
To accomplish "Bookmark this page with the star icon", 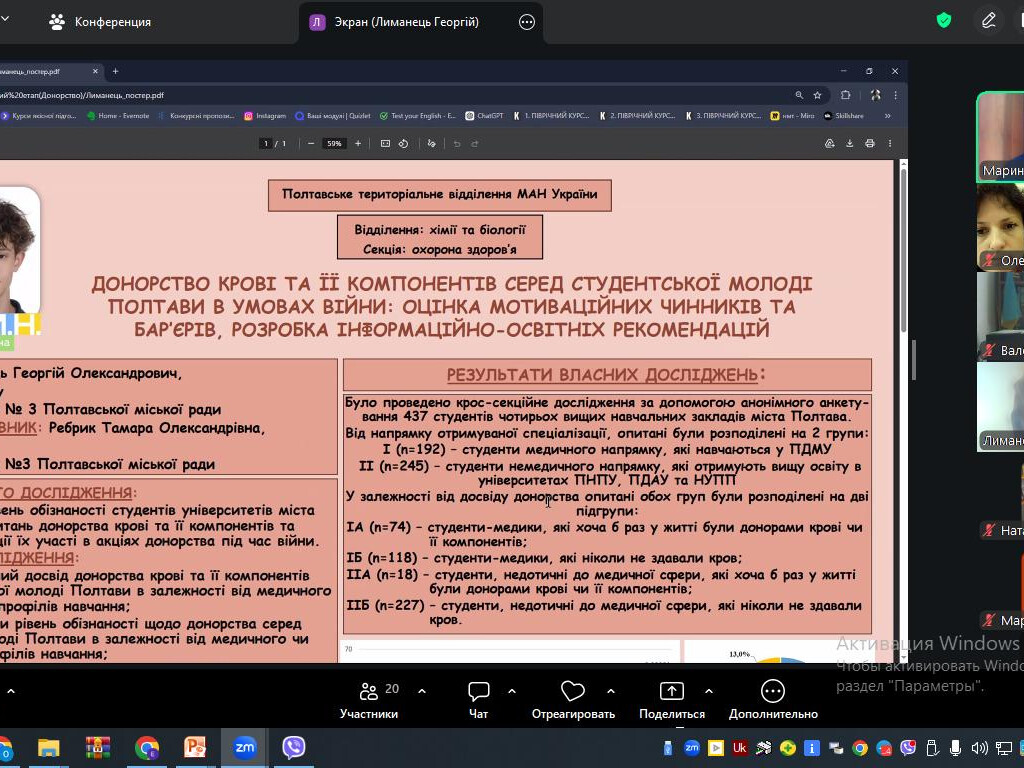I will [x=817, y=95].
